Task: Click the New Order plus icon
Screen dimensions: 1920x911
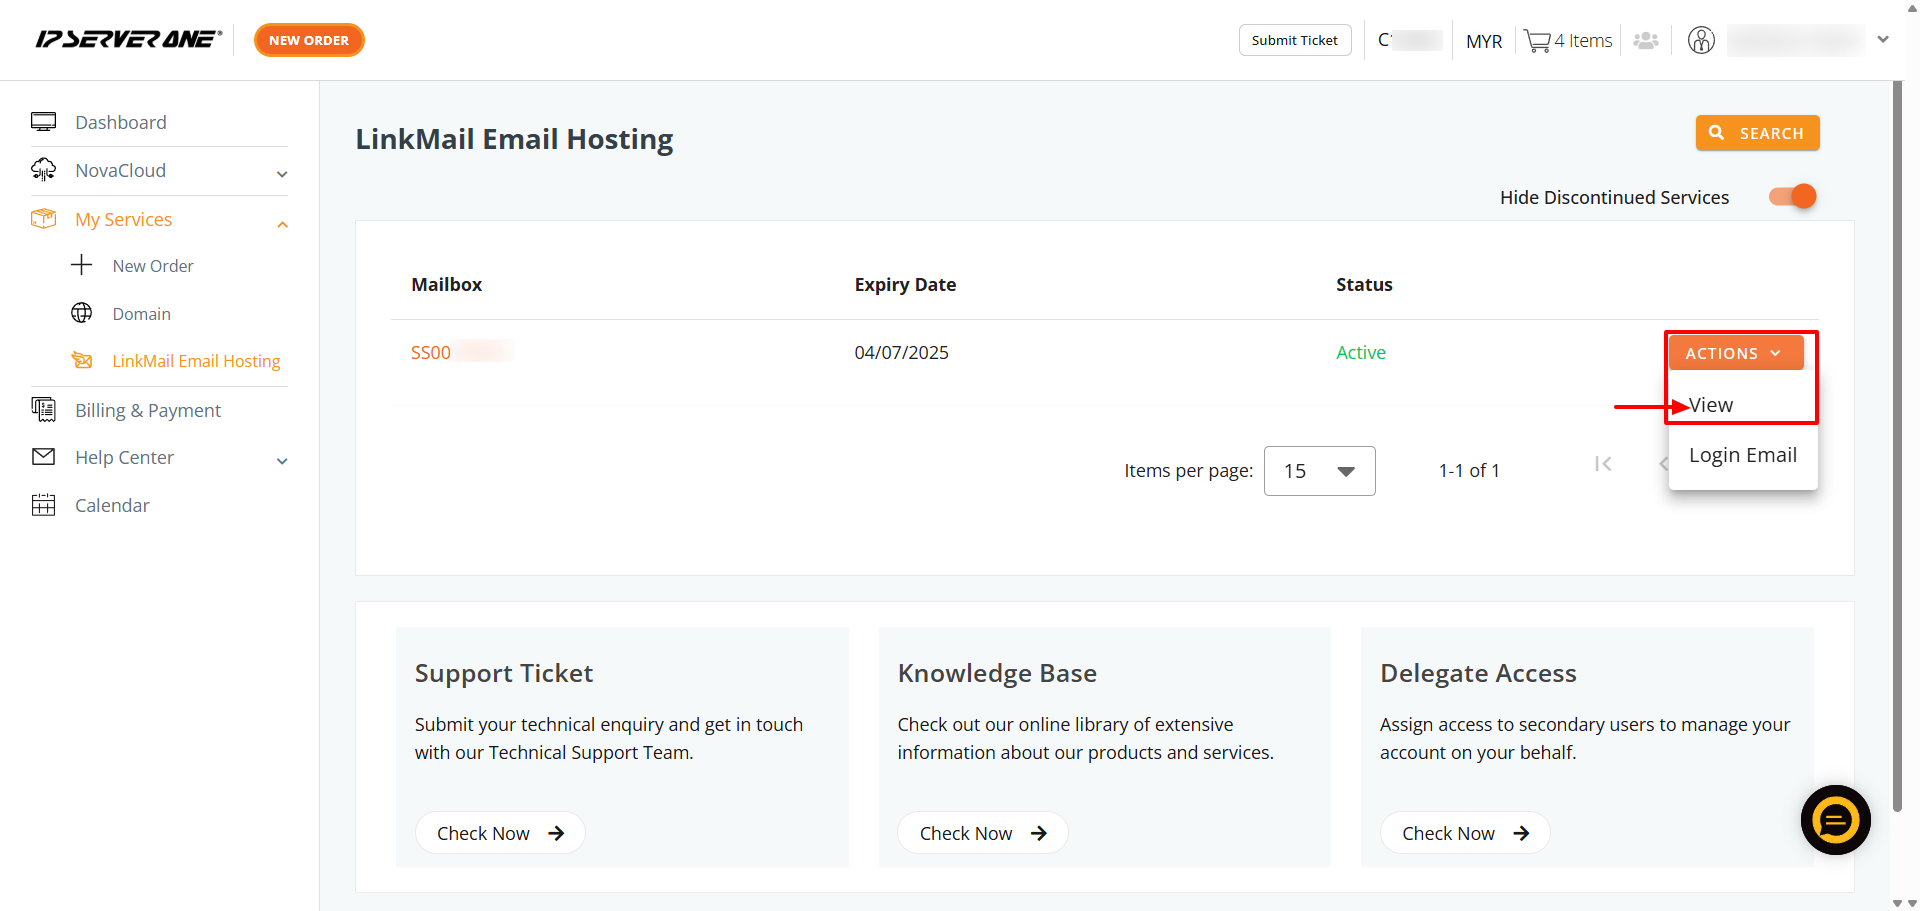Action: 82,265
